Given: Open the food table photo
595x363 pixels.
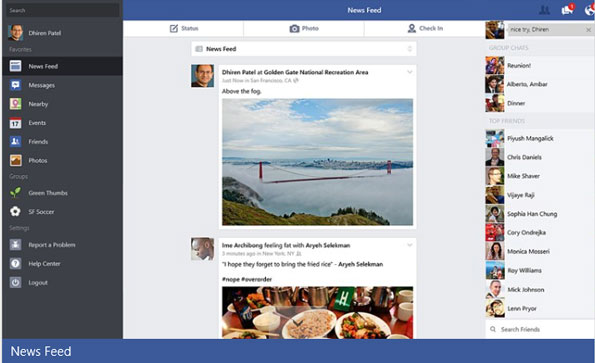Looking at the screenshot, I should tap(317, 313).
